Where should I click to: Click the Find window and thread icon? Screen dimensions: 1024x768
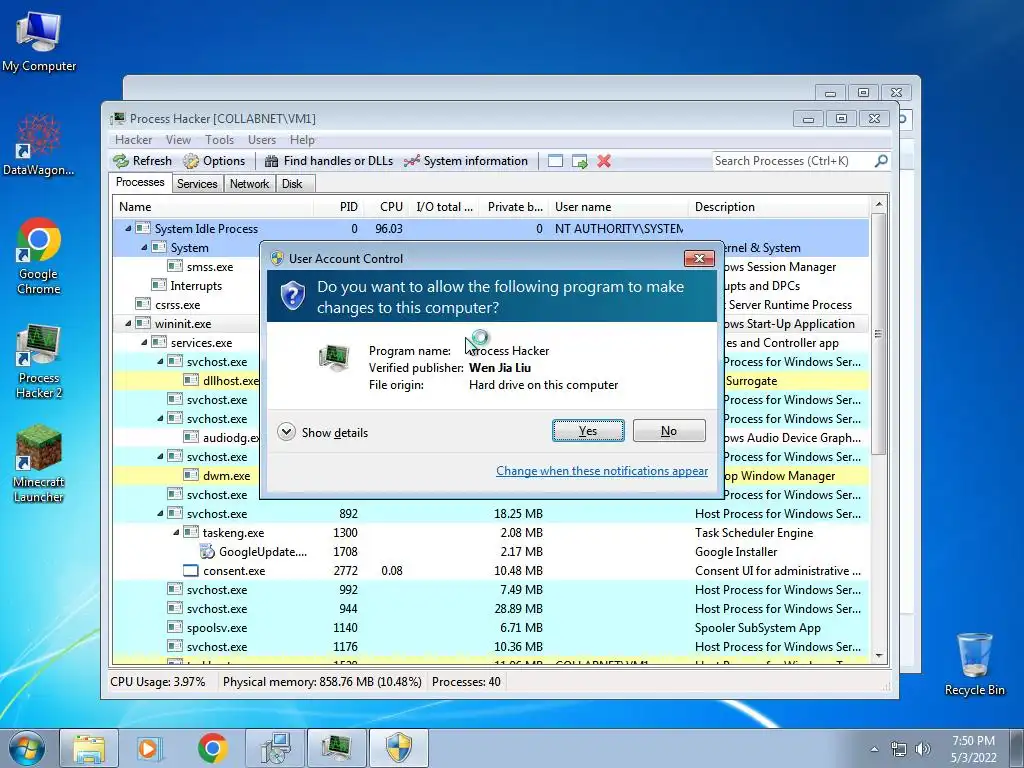(580, 161)
